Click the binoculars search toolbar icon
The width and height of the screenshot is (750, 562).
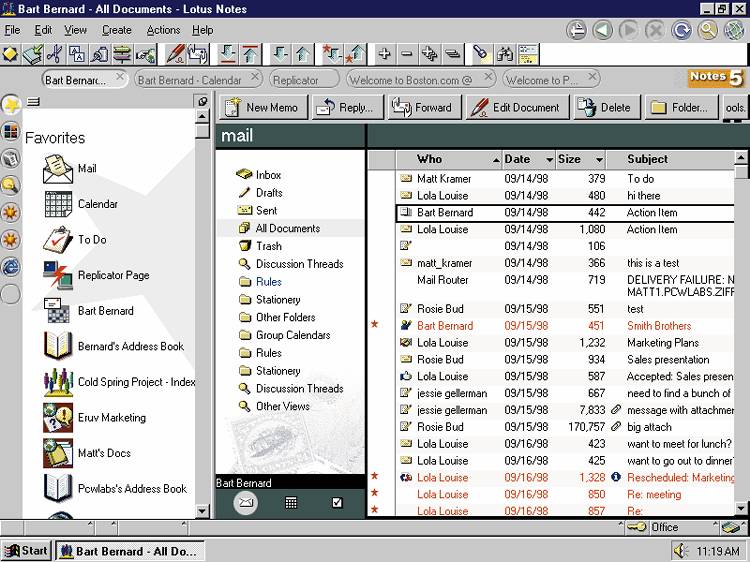point(504,54)
